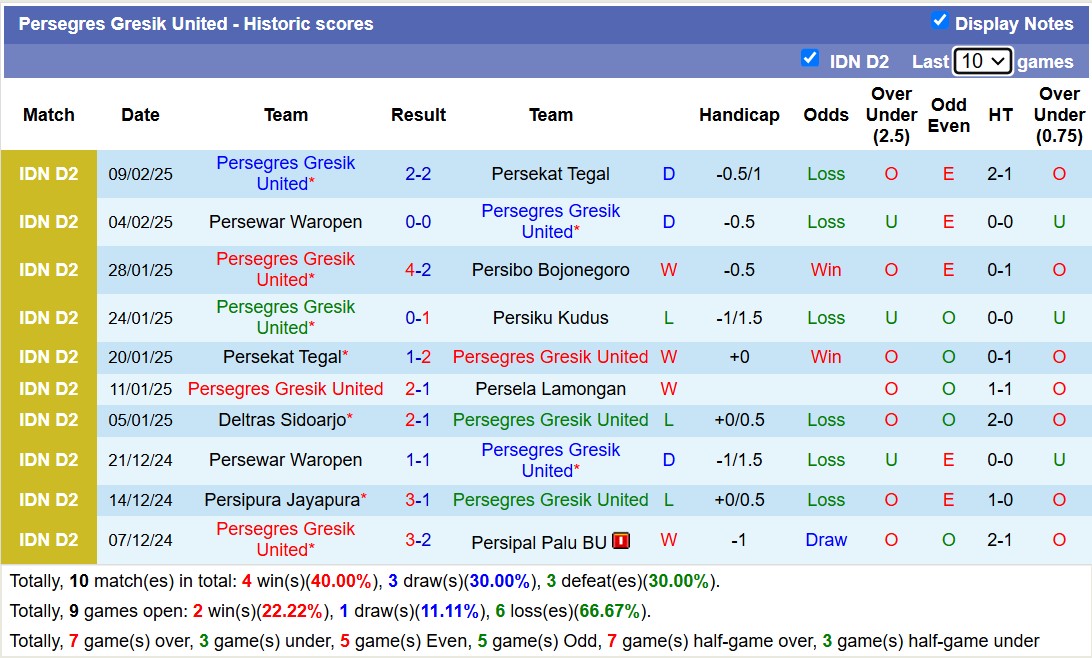
Task: Open Persela Lamongan from the 11/01/25 row
Action: coord(551,388)
